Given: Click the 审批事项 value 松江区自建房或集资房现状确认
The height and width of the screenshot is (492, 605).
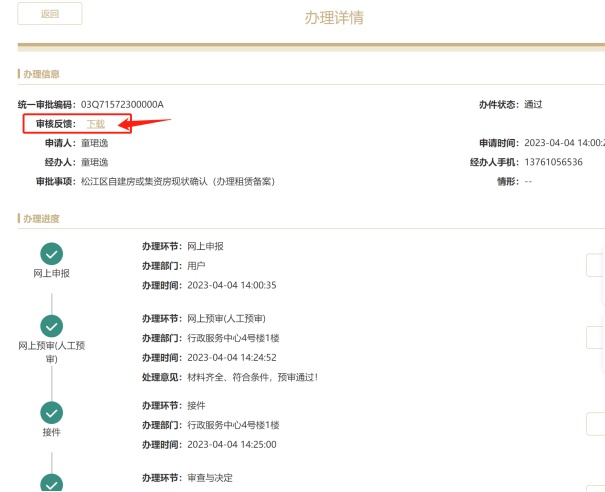Looking at the screenshot, I should (x=177, y=181).
